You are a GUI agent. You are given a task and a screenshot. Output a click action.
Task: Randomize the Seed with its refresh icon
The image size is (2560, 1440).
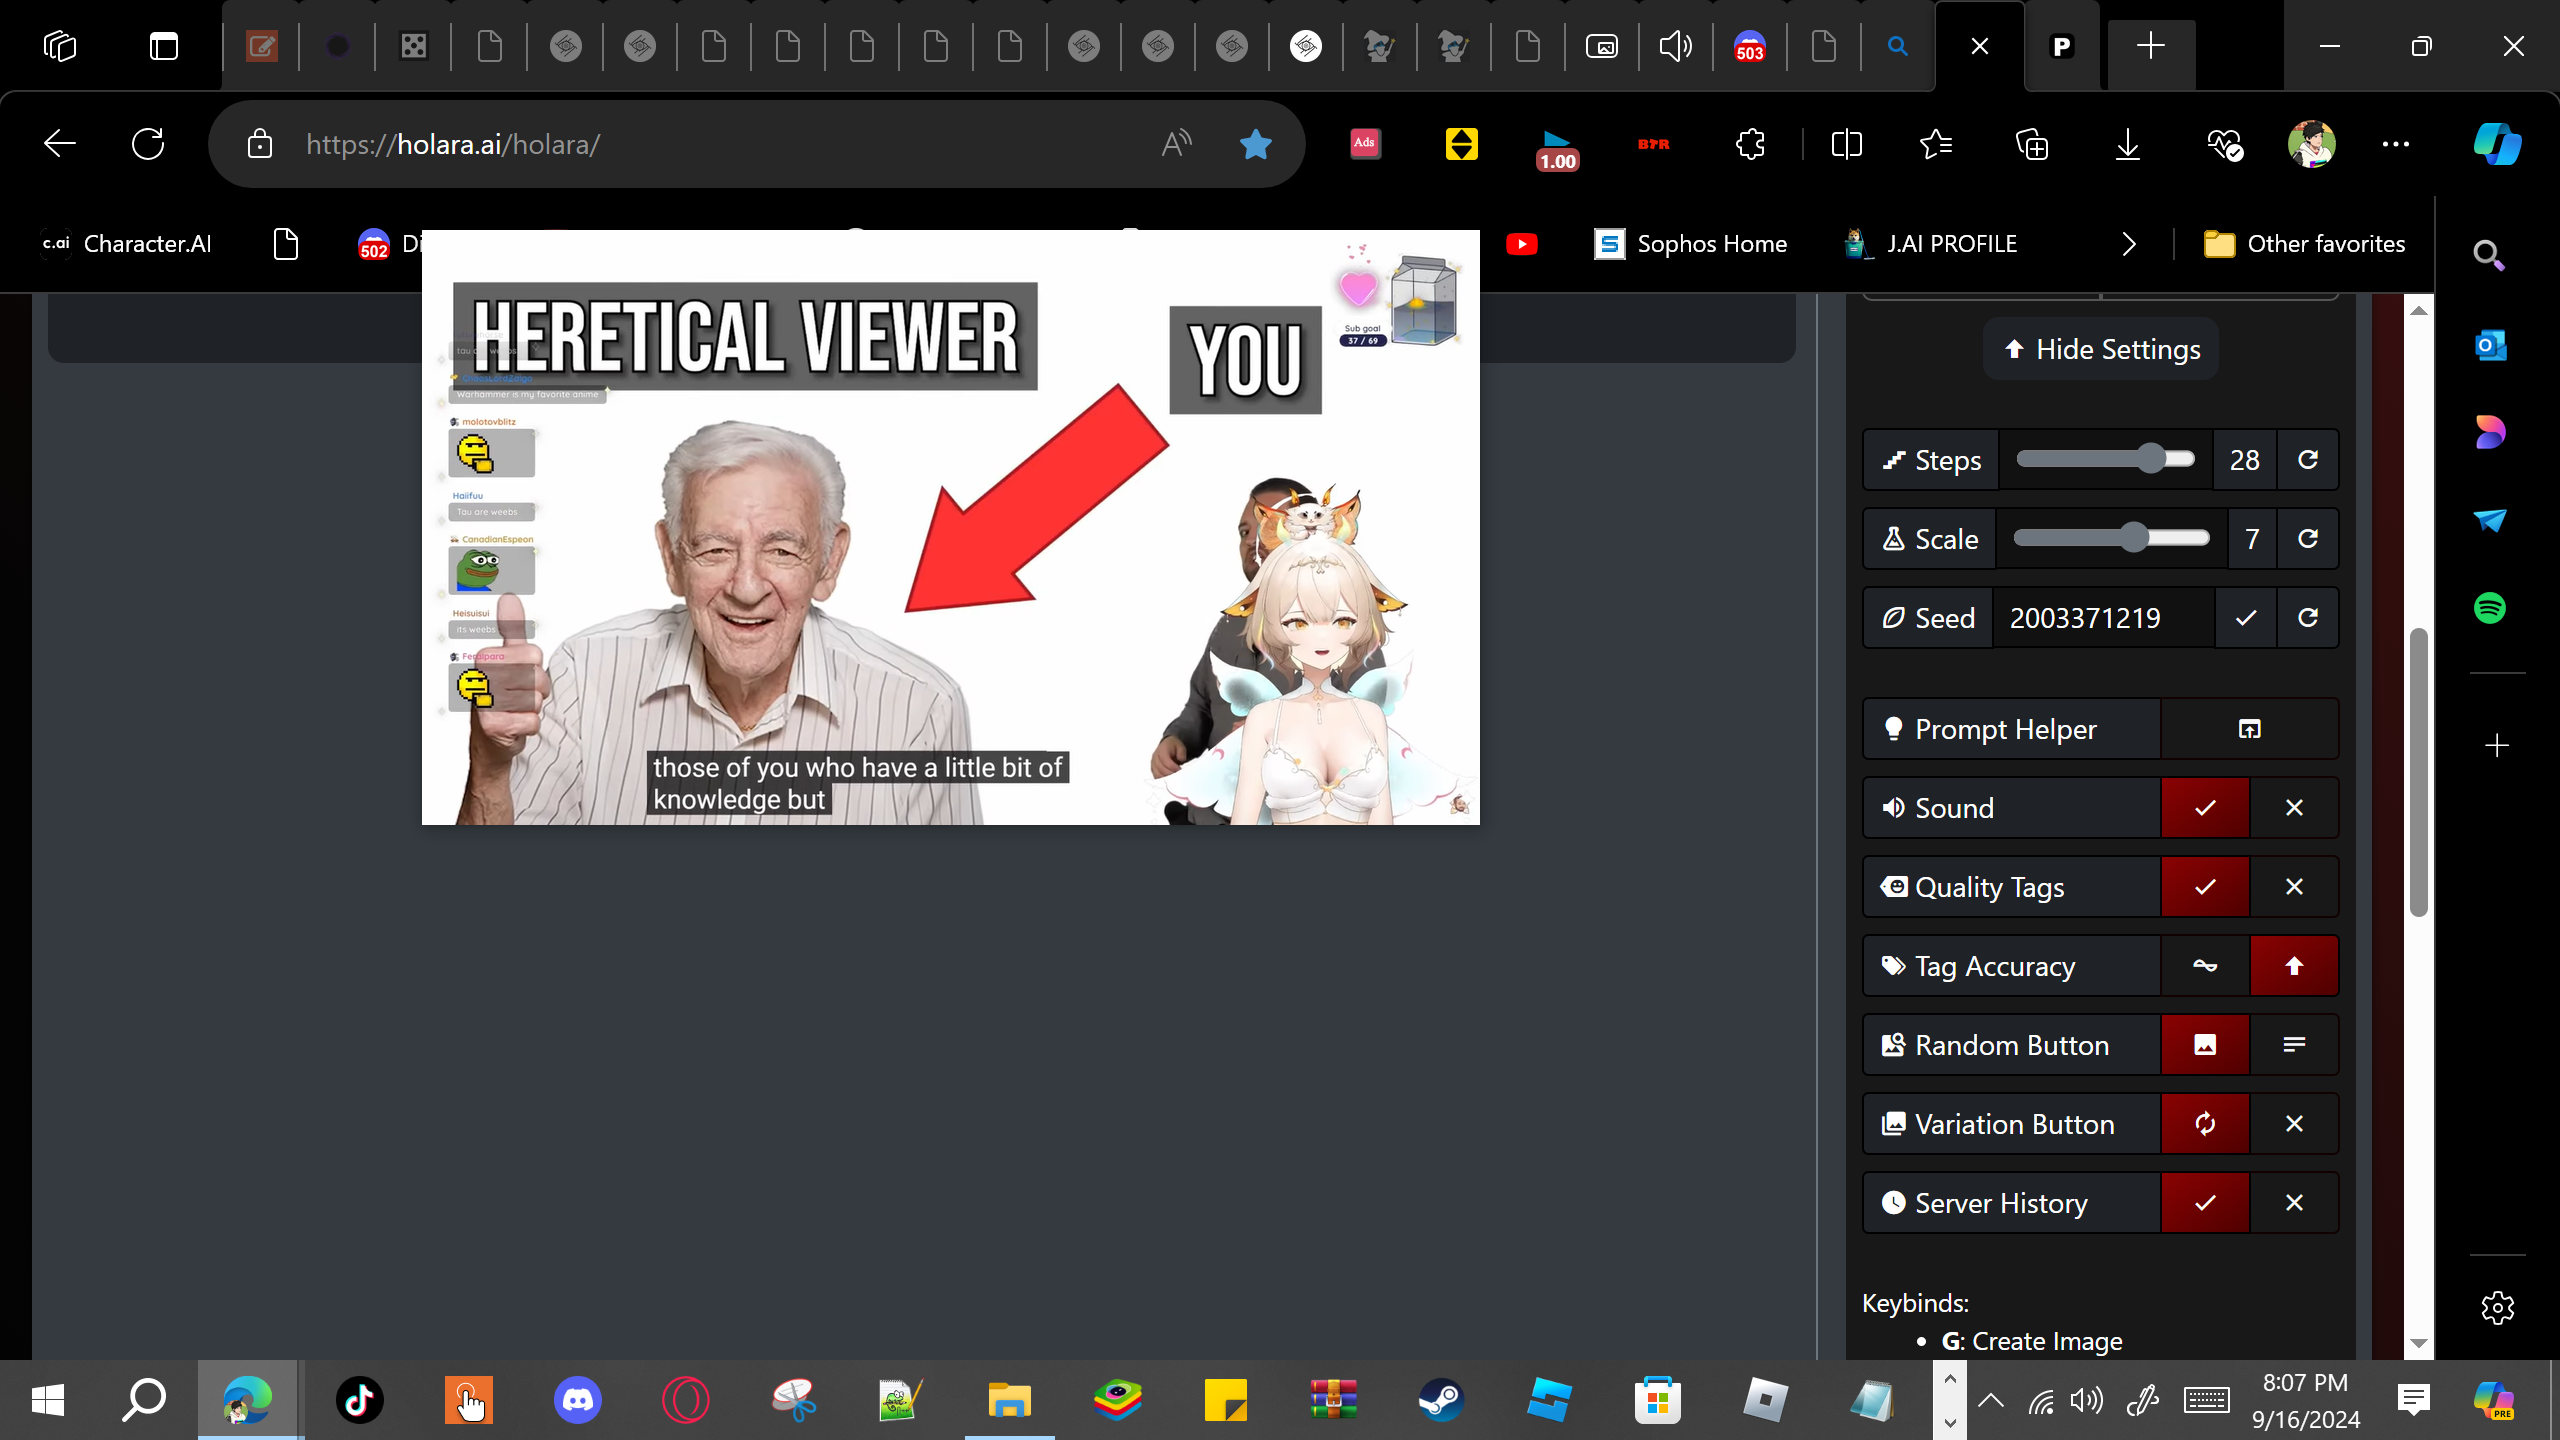coord(2308,618)
